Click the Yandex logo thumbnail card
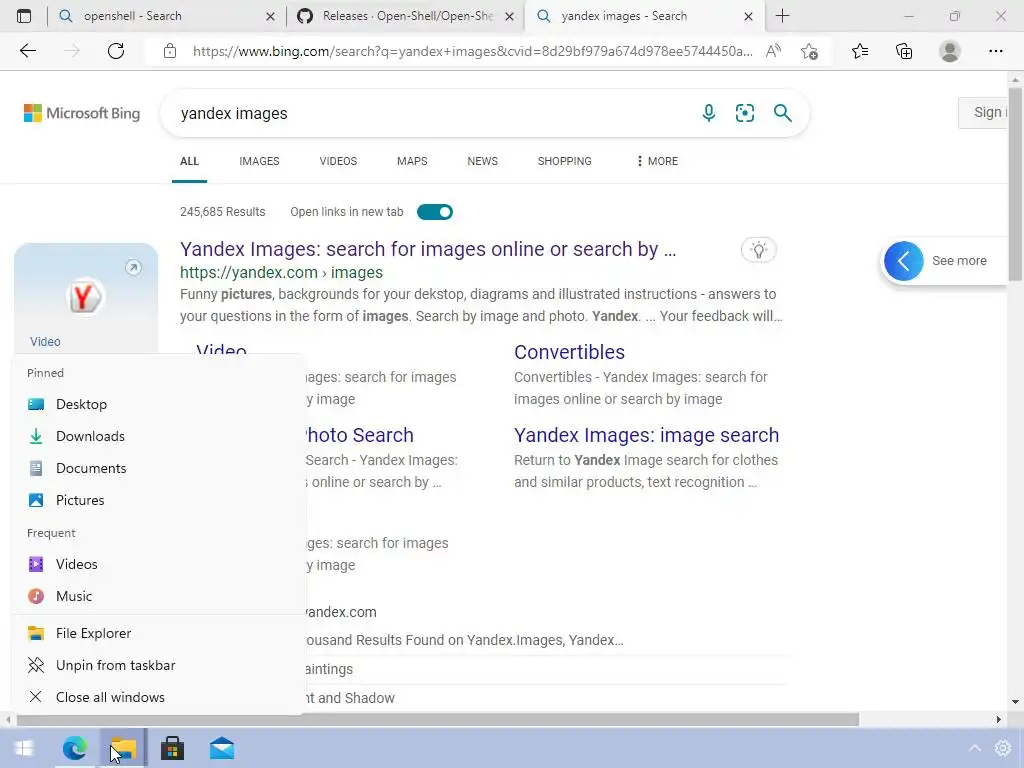Screen dimensions: 1024x768 [x=85, y=297]
